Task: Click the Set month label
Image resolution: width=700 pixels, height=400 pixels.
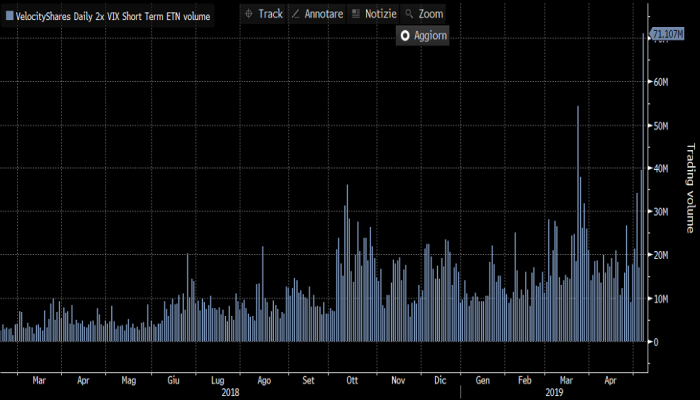Action: (x=308, y=380)
